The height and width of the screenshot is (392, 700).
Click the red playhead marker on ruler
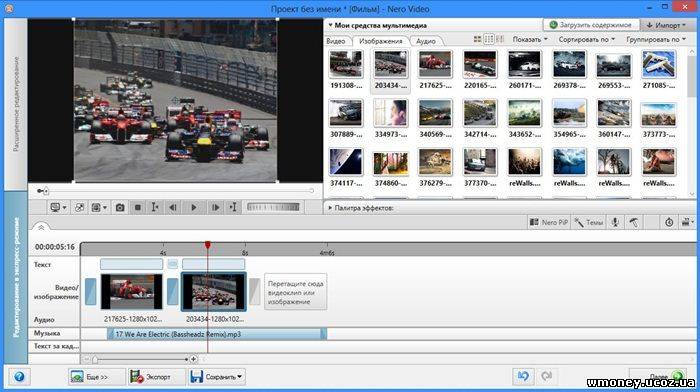pyautogui.click(x=208, y=245)
